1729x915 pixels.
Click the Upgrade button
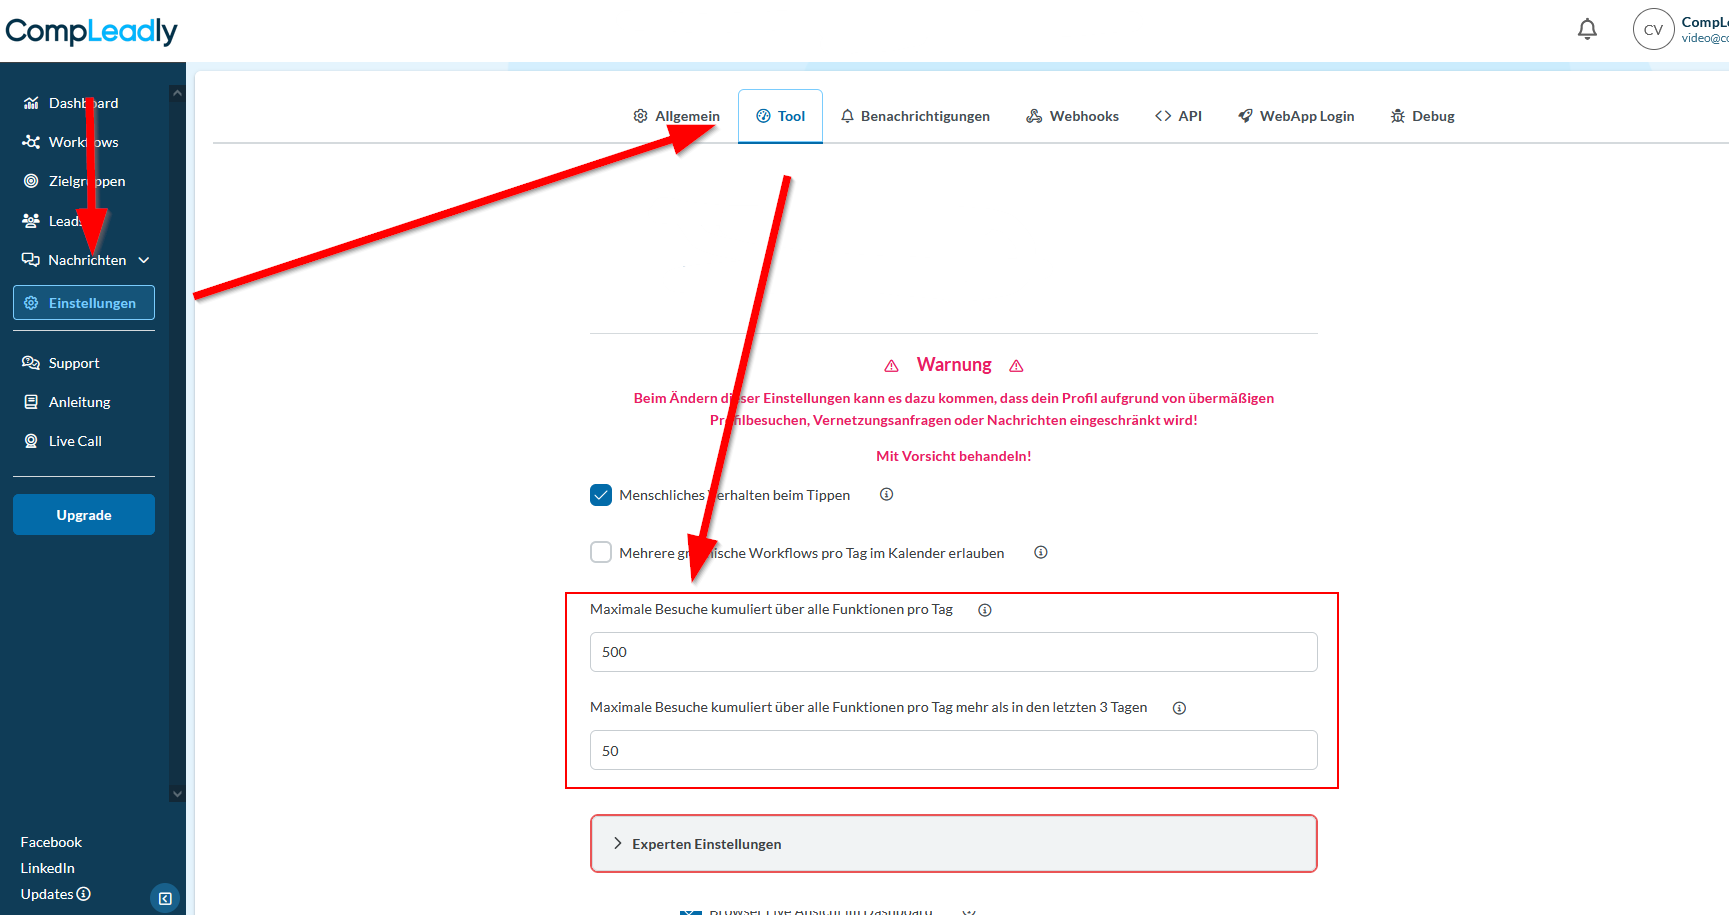point(84,515)
